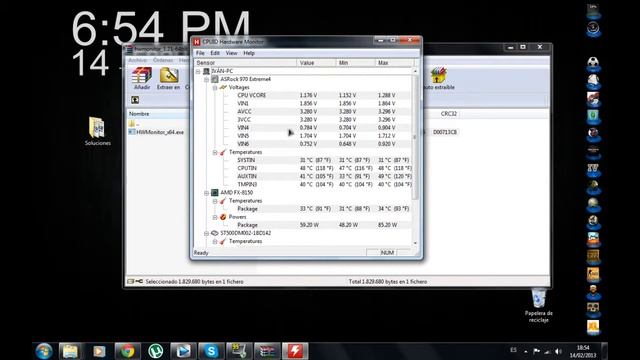640x360 pixels.
Task: Collapse the Voltages group under ASRock
Action: (215, 88)
